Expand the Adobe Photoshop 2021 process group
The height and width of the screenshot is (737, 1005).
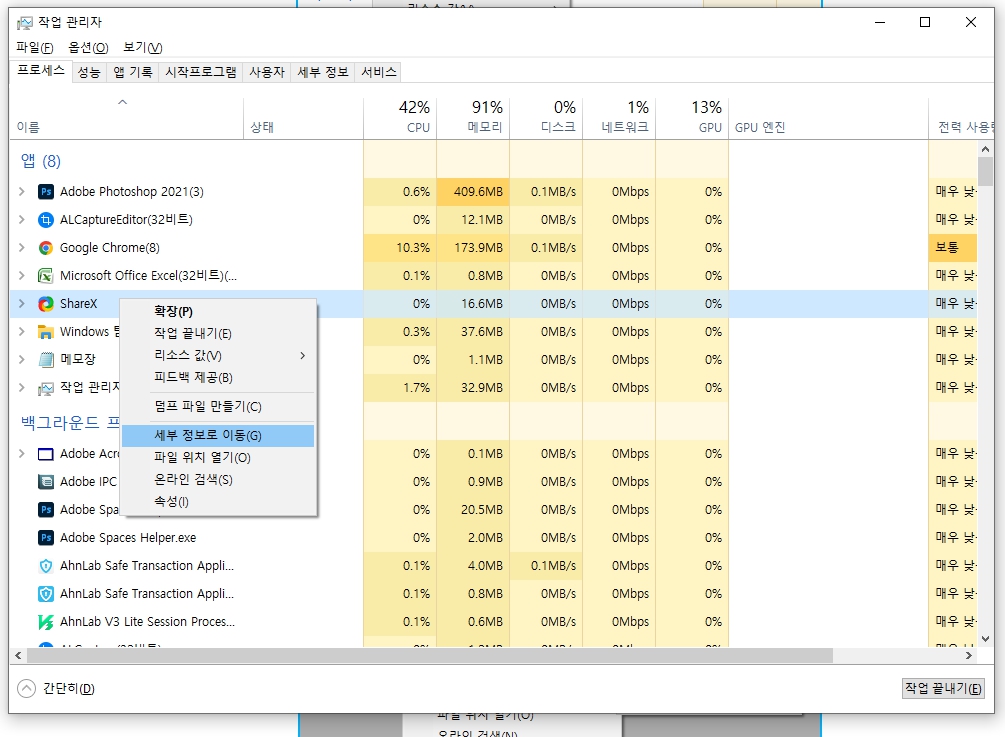pos(22,192)
